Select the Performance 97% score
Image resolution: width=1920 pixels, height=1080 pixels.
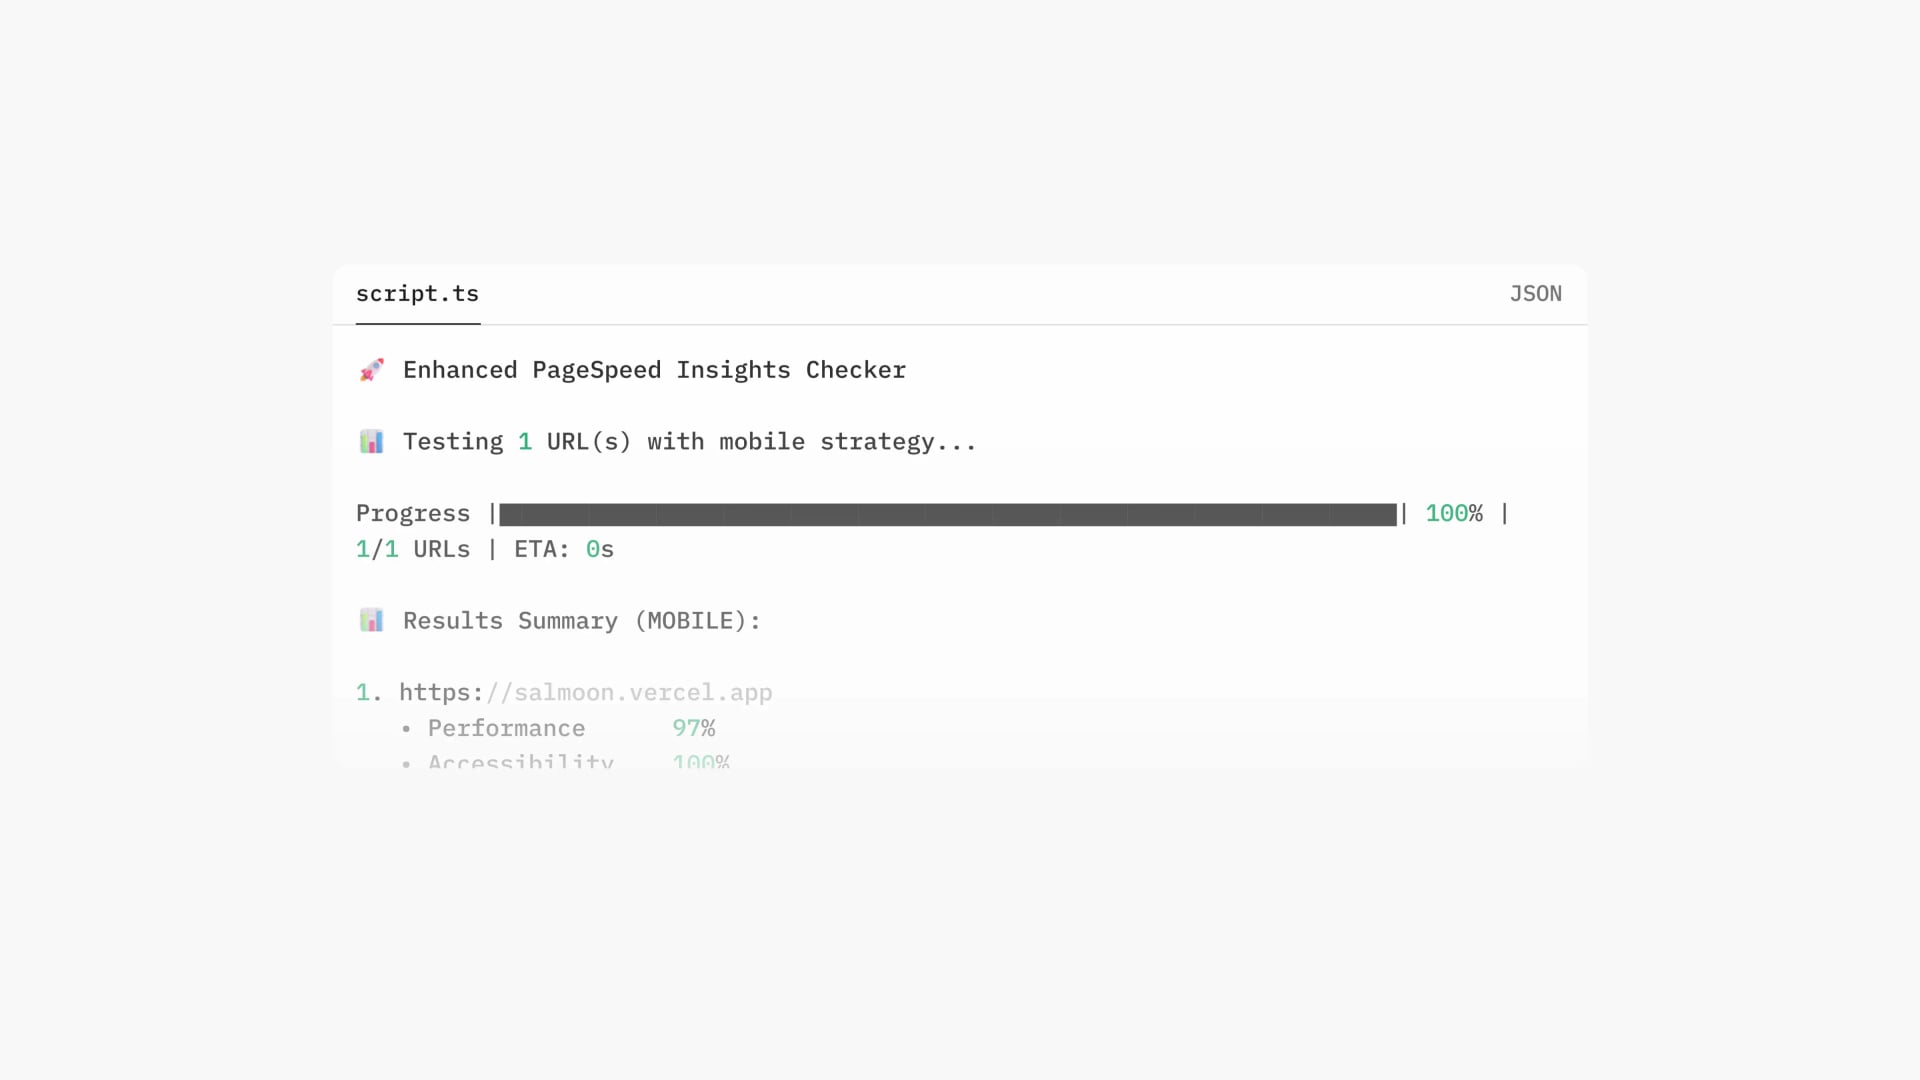[694, 729]
